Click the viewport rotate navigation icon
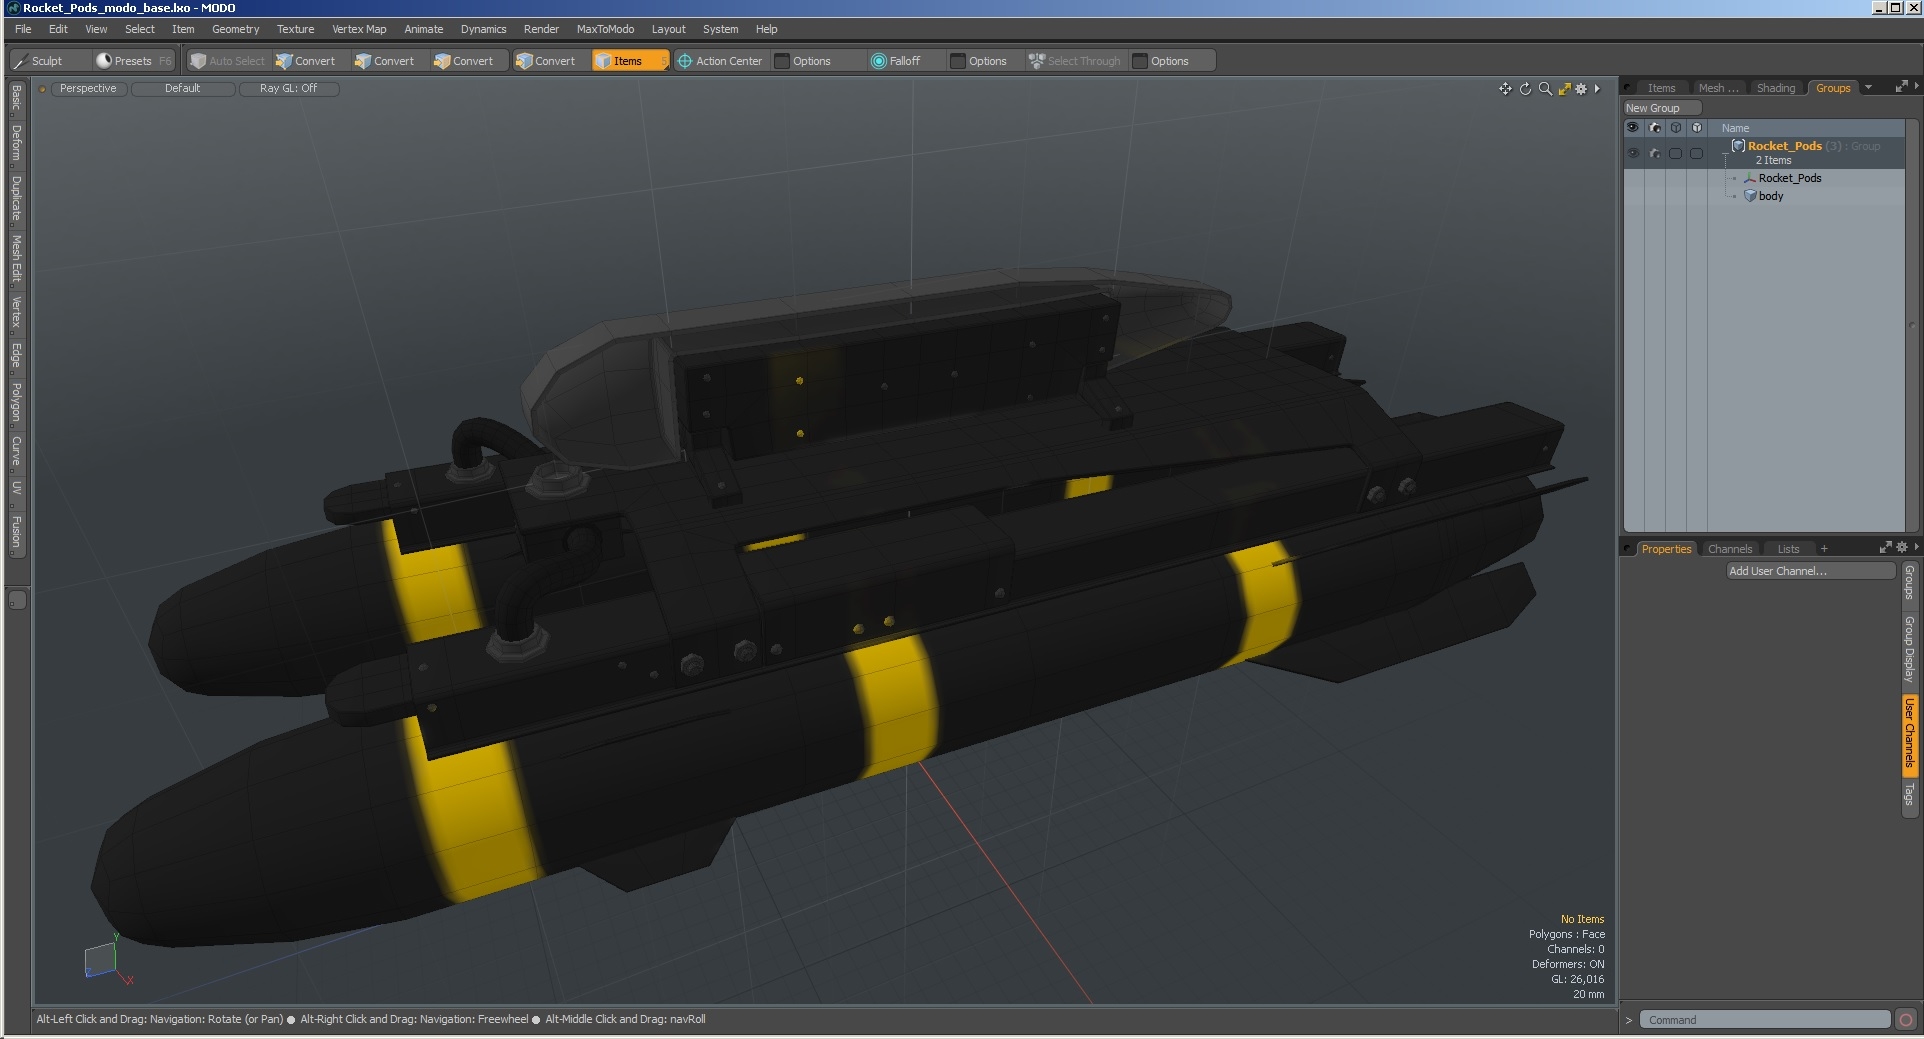 (x=1524, y=89)
